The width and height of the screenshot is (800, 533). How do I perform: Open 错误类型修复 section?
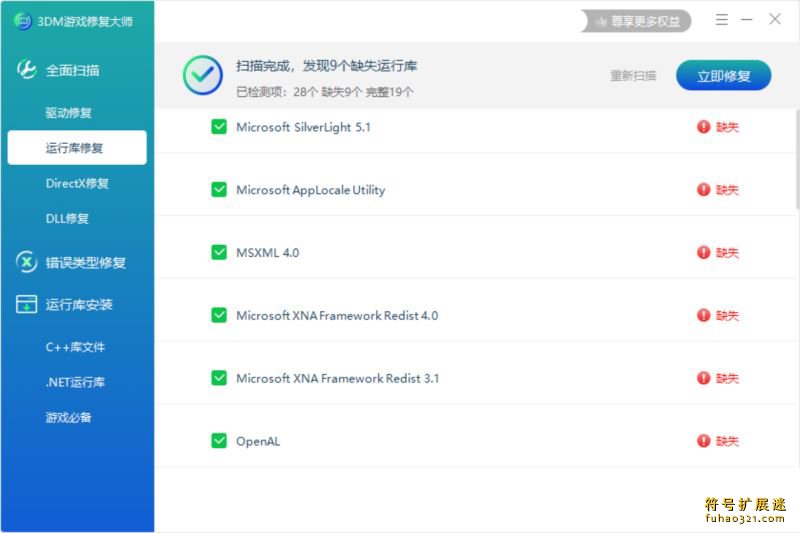click(85, 263)
